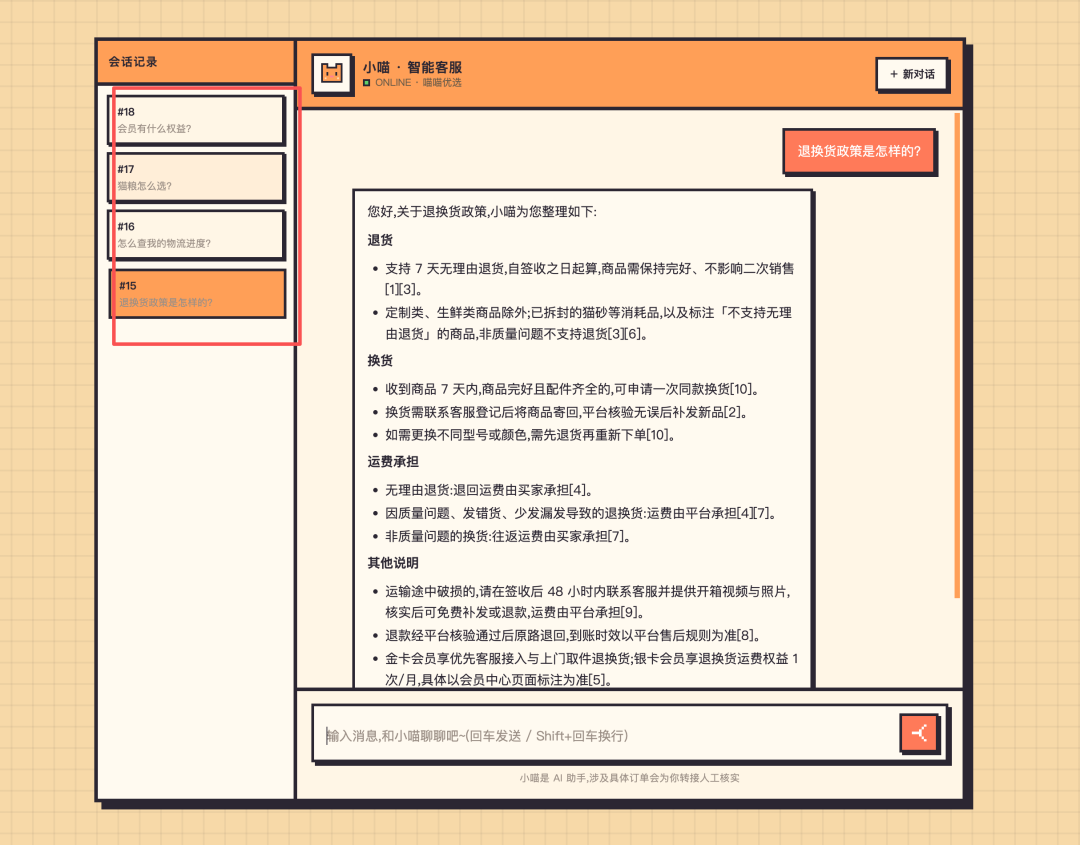Screen dimensions: 1080x845
Task: Click the bold 其他说明 section heading
Action: [x=393, y=563]
